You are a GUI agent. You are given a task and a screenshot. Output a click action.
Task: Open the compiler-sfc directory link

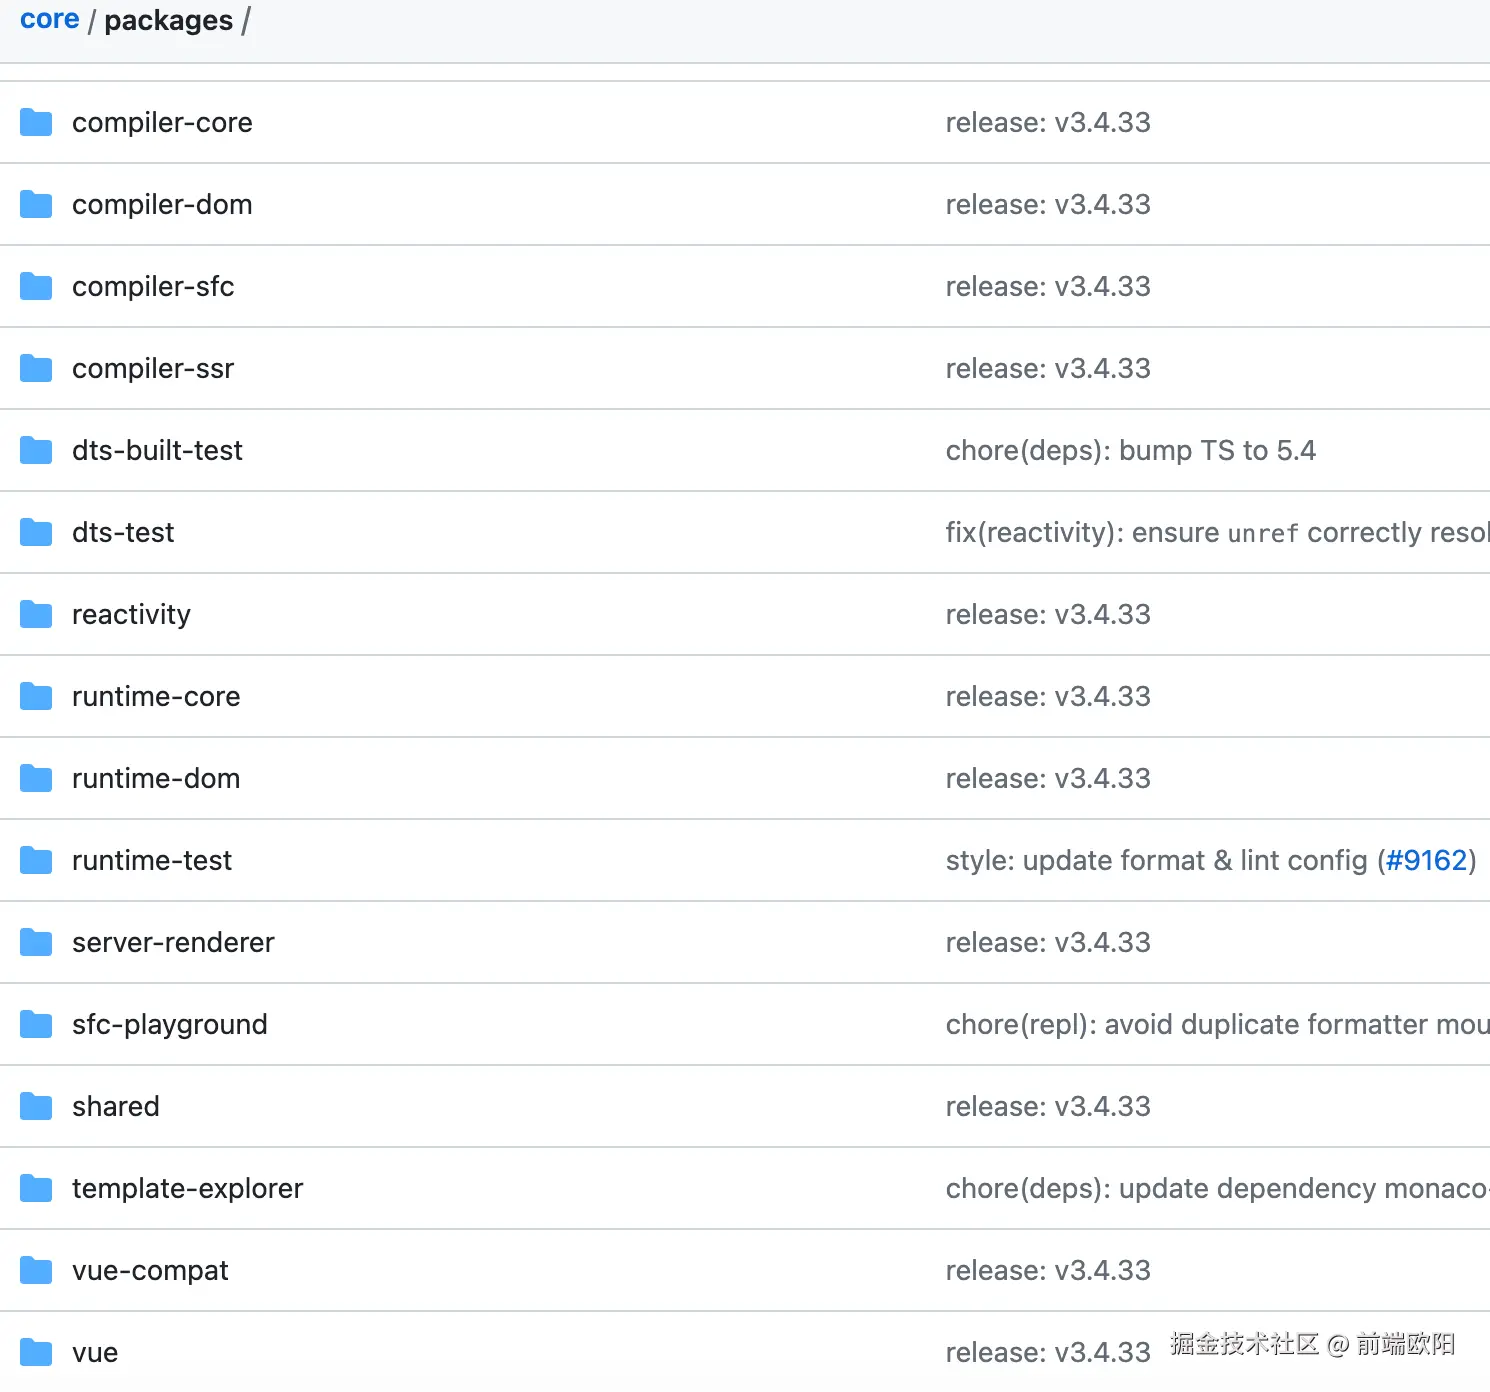coord(153,287)
